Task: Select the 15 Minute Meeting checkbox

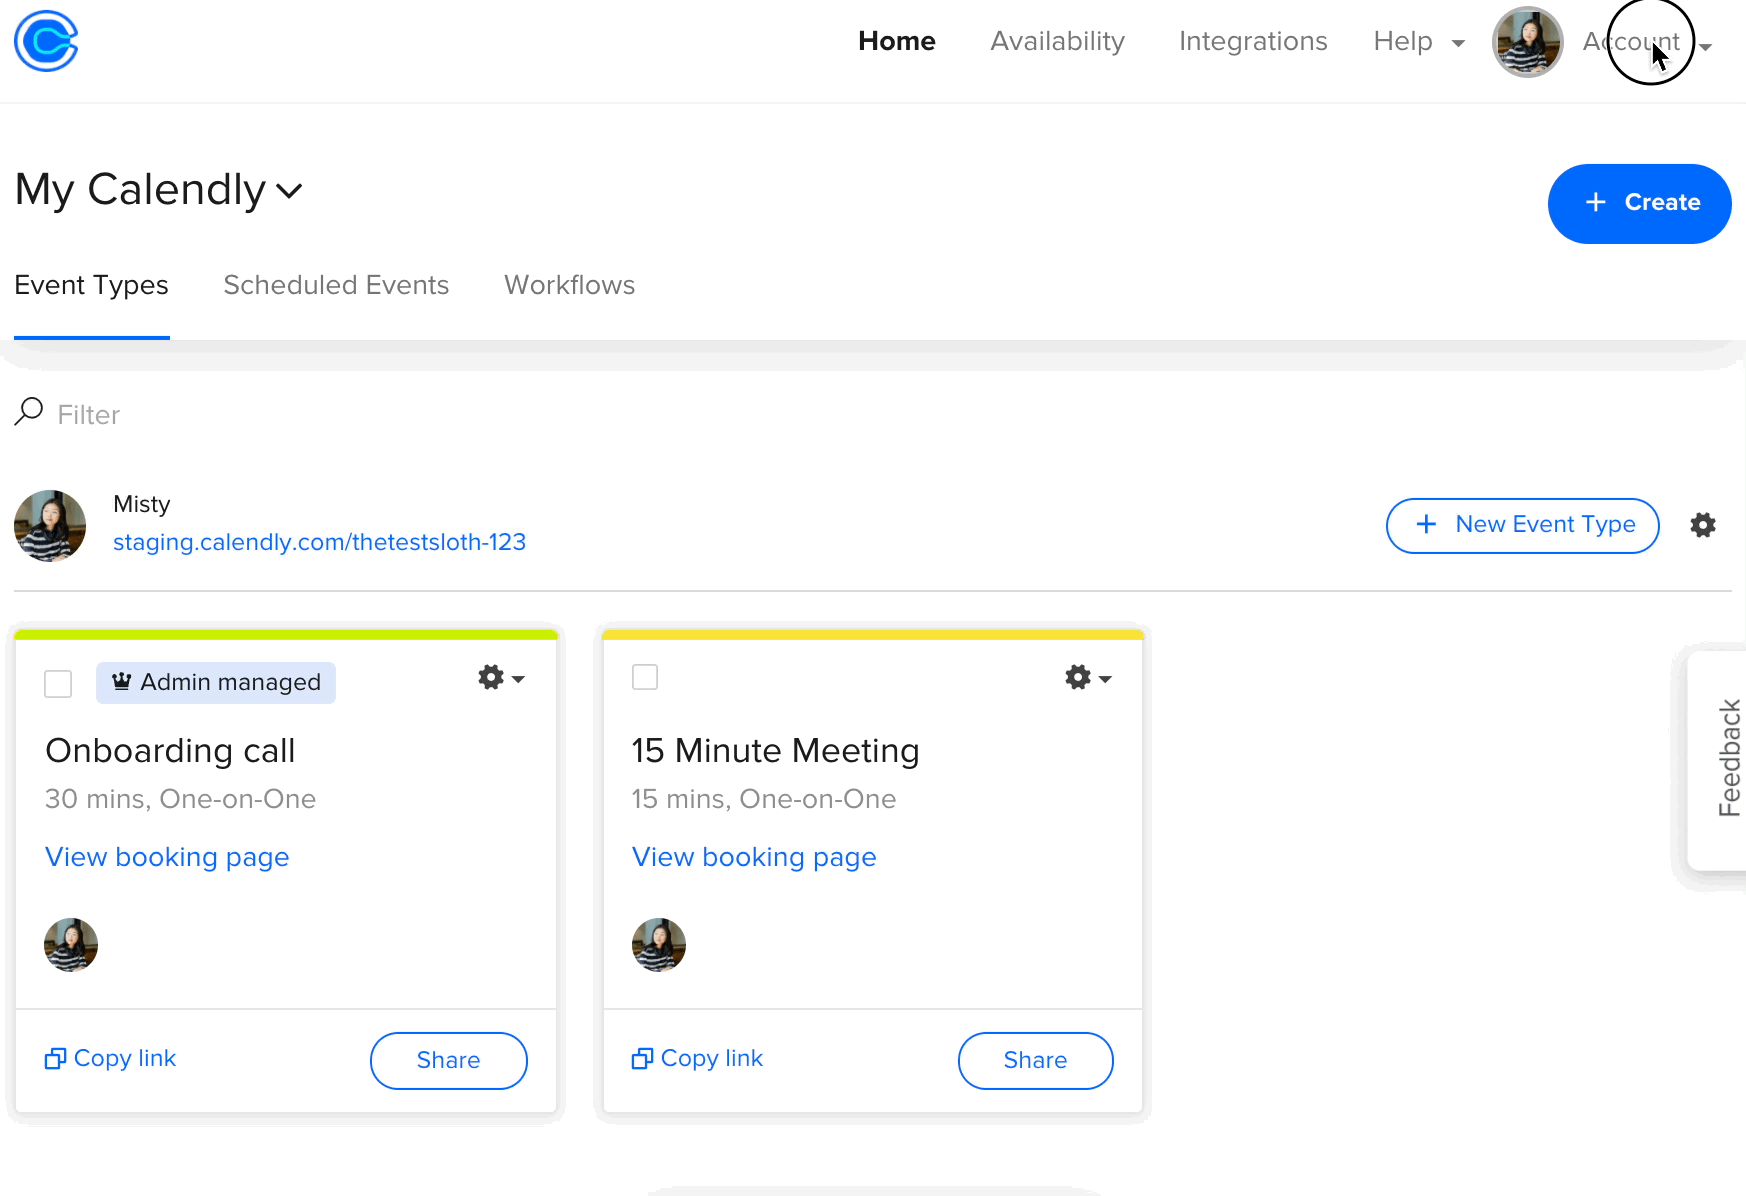Action: coord(645,677)
